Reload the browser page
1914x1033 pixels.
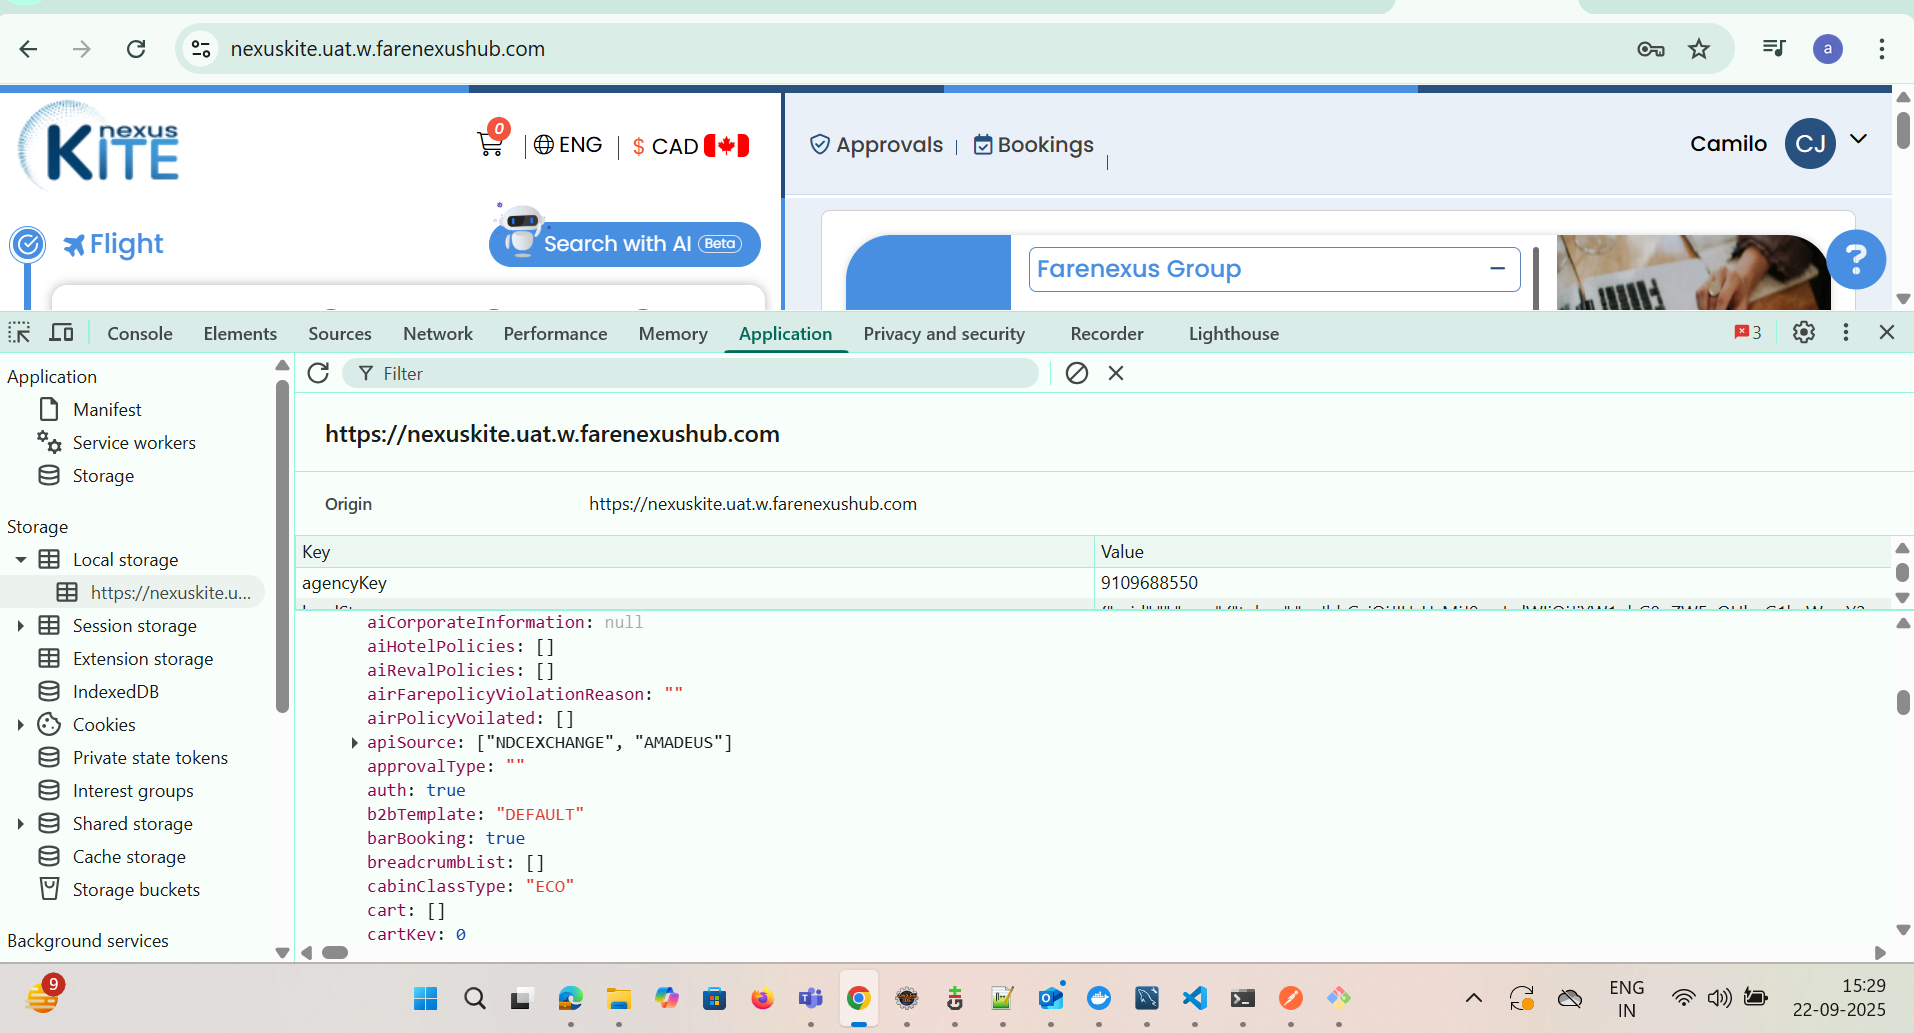[x=136, y=49]
